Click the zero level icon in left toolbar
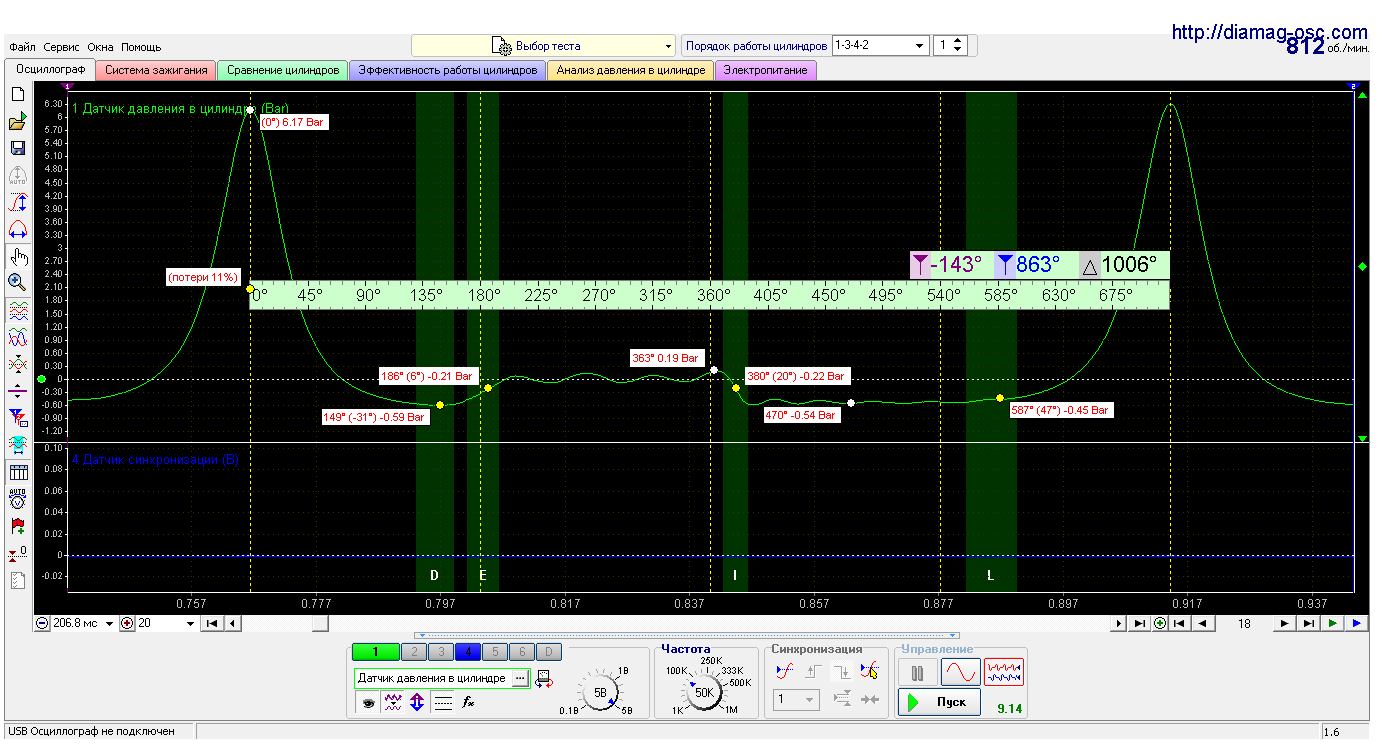Screen dimensions: 1382x744 pos(17,553)
